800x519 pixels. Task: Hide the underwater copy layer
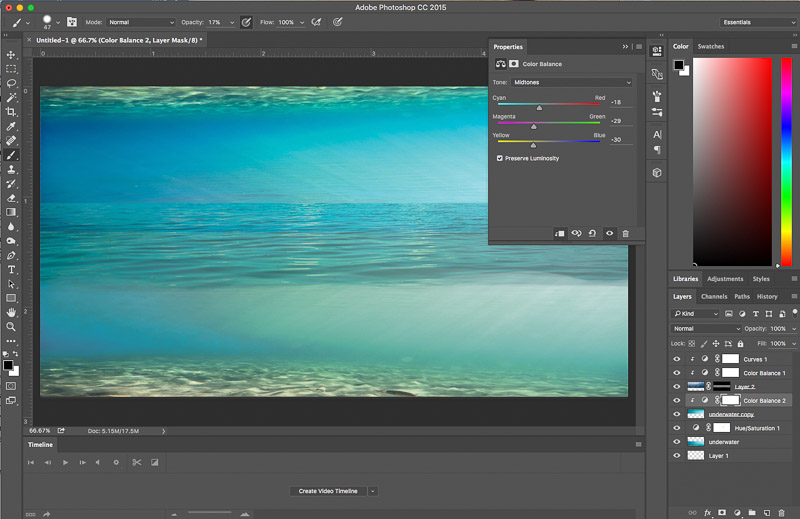(677, 414)
